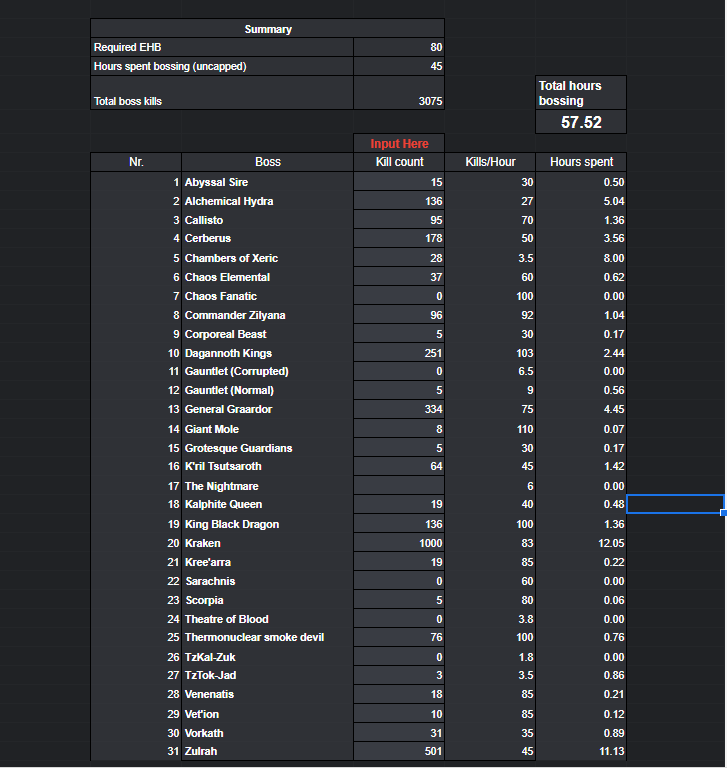Screen dimensions: 727x768
Task: Select the Total hours bossing result 57.52
Action: 581,121
